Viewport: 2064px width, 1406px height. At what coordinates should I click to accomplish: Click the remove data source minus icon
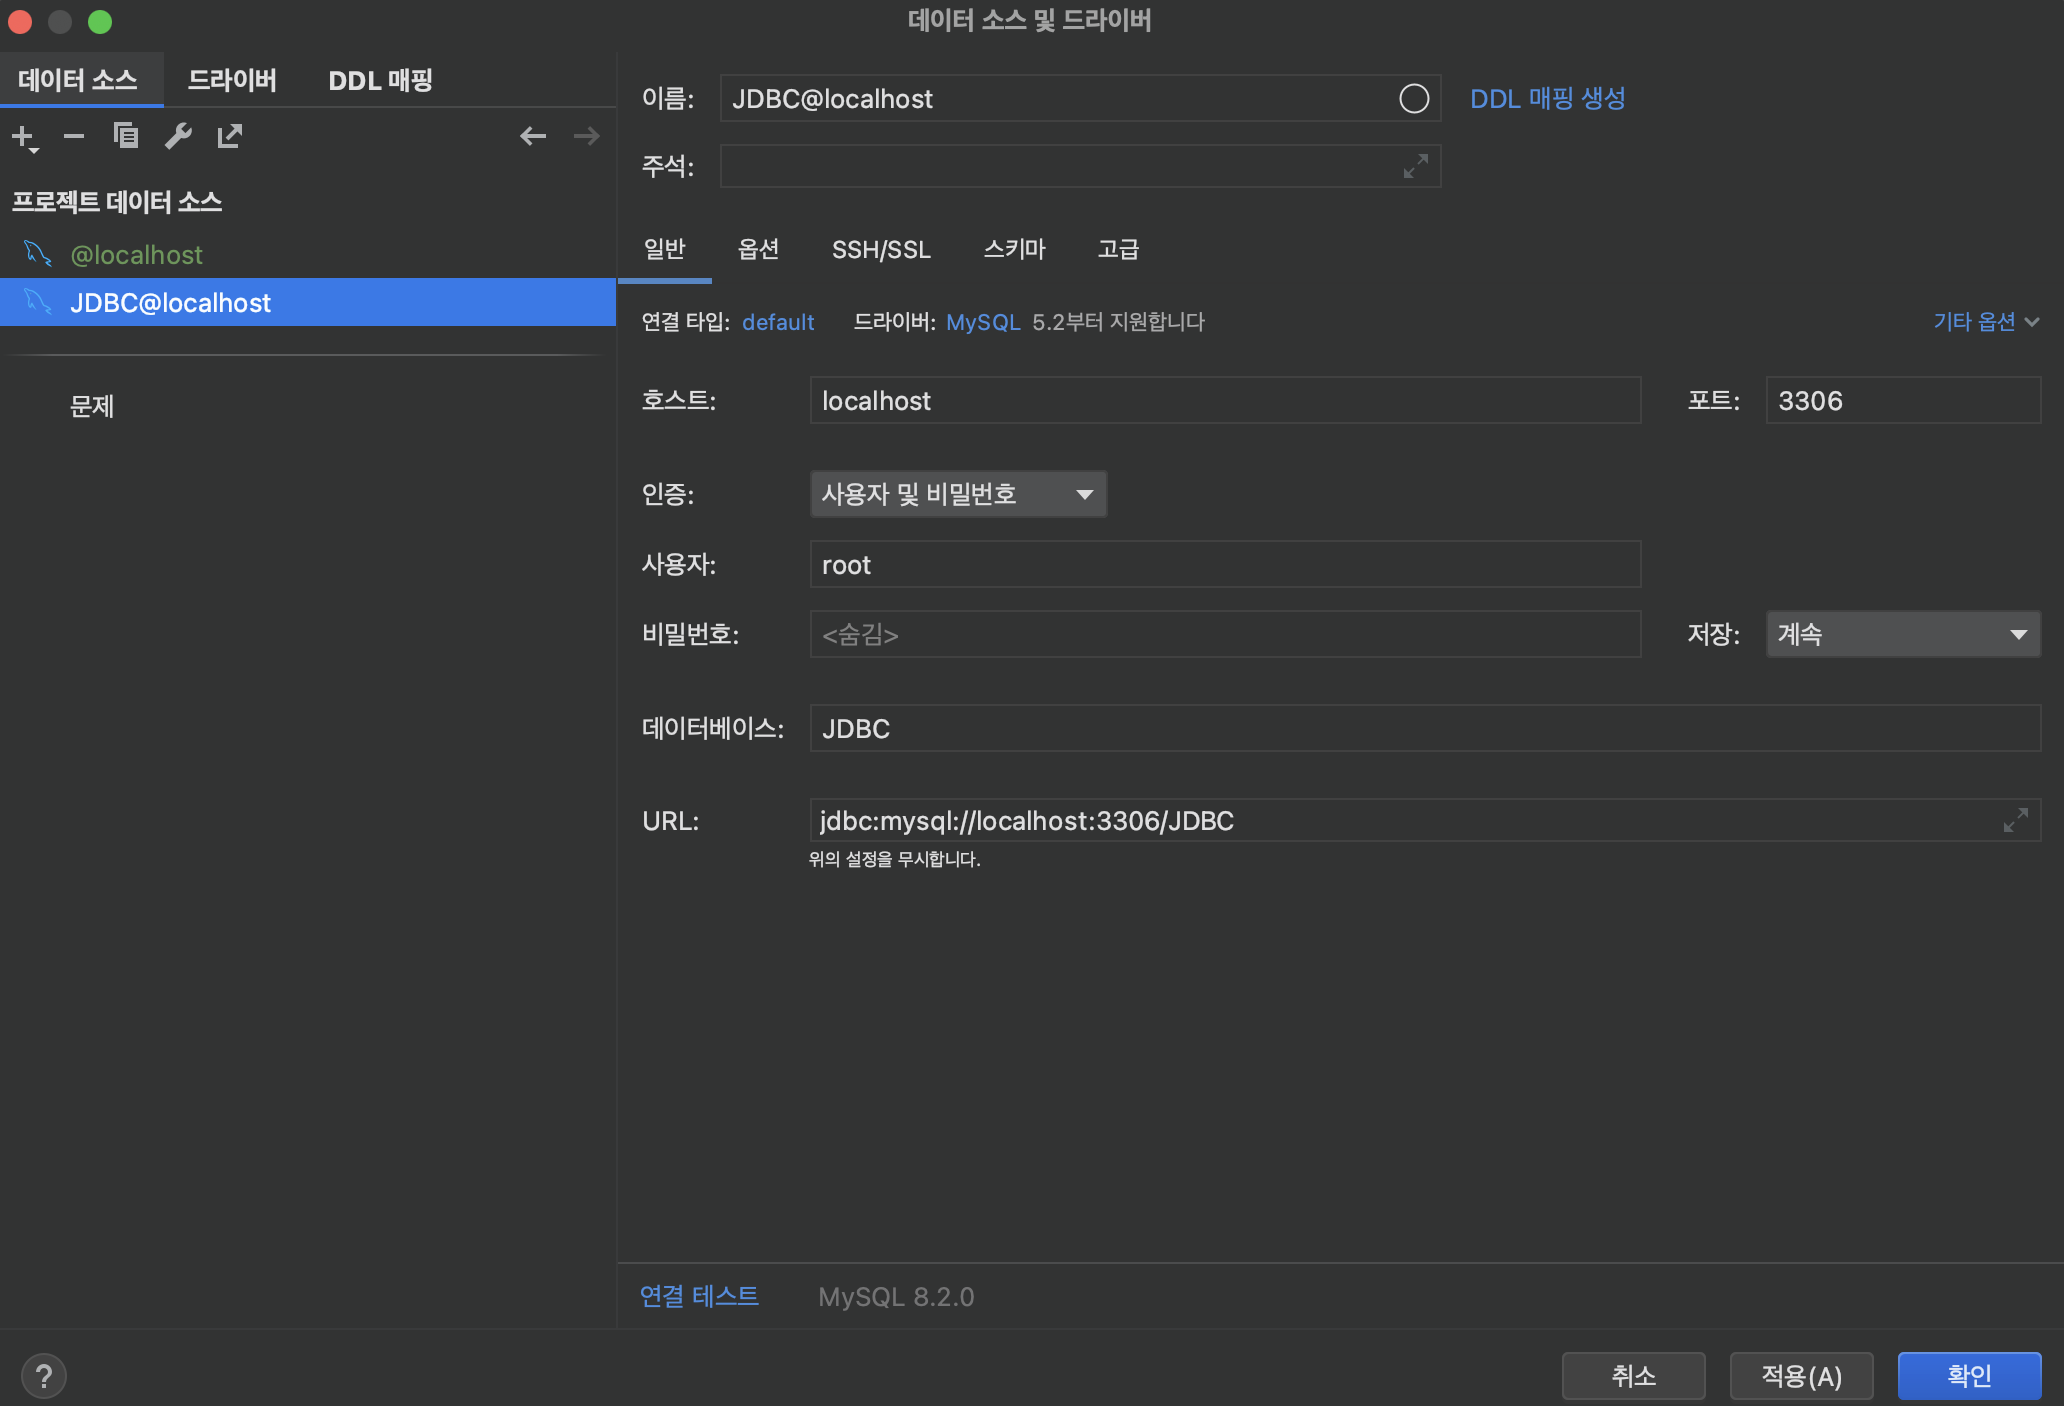coord(74,136)
